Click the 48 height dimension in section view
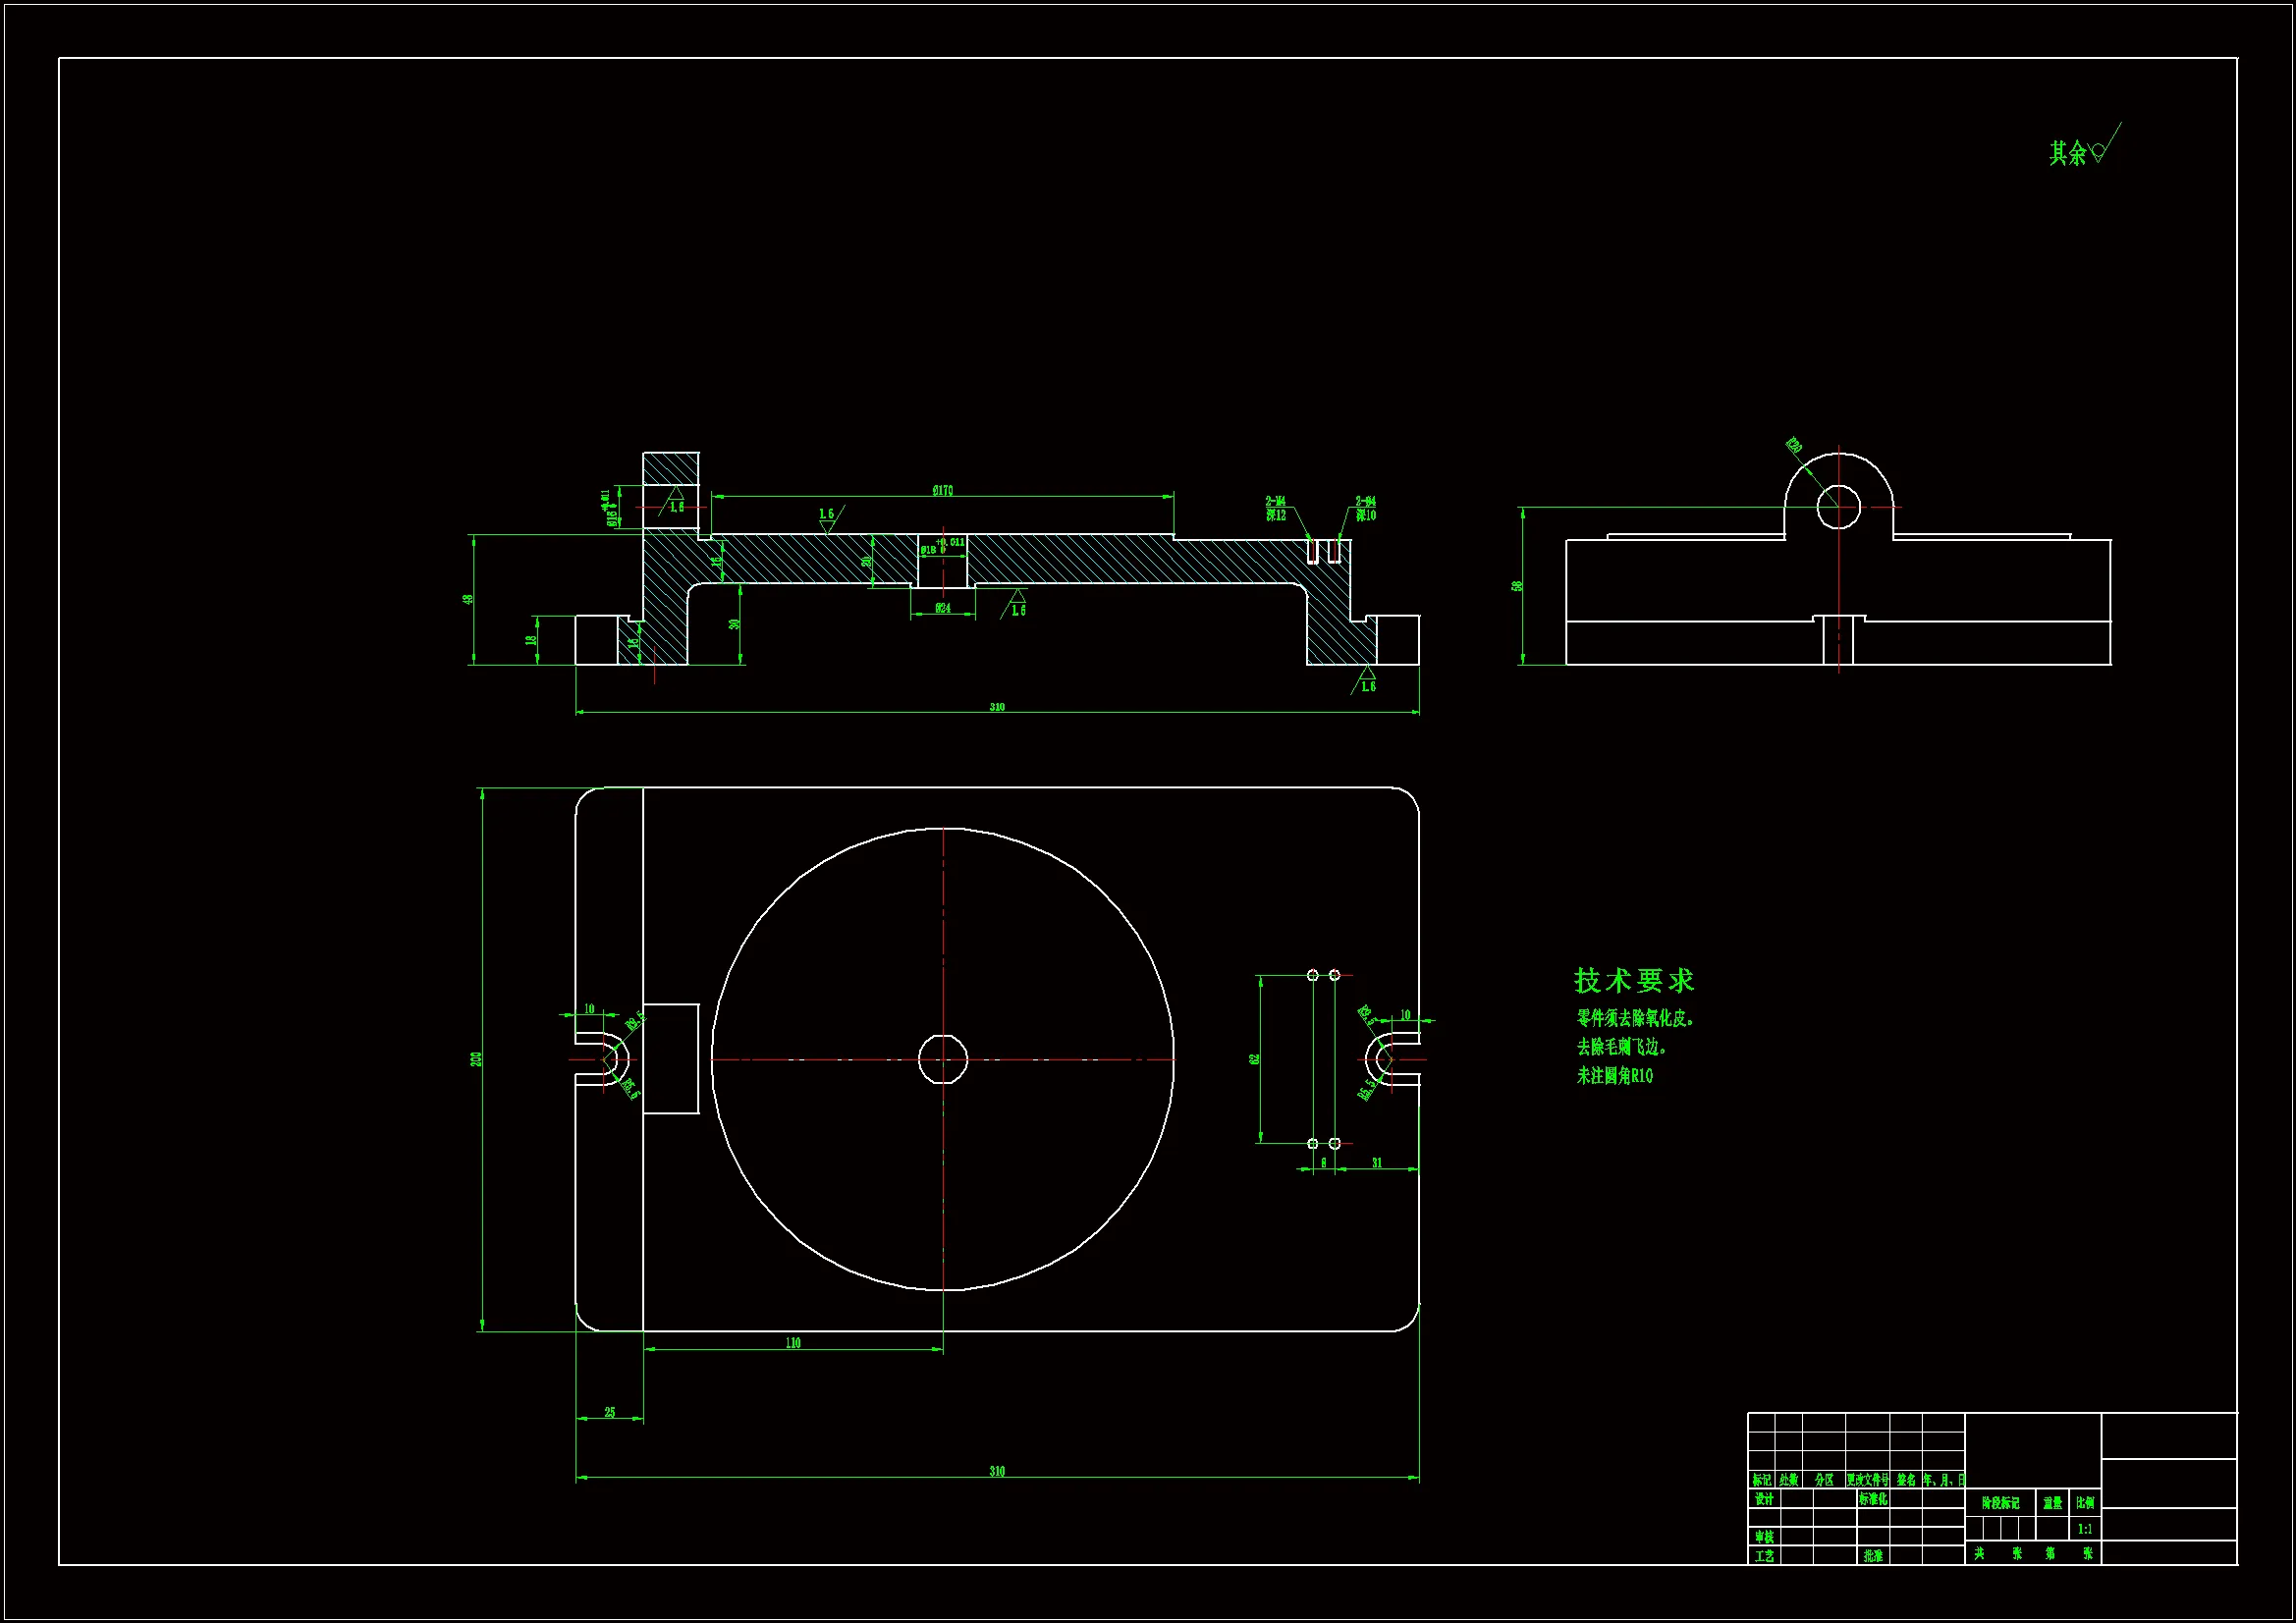Viewport: 2296px width, 1623px height. [x=467, y=599]
